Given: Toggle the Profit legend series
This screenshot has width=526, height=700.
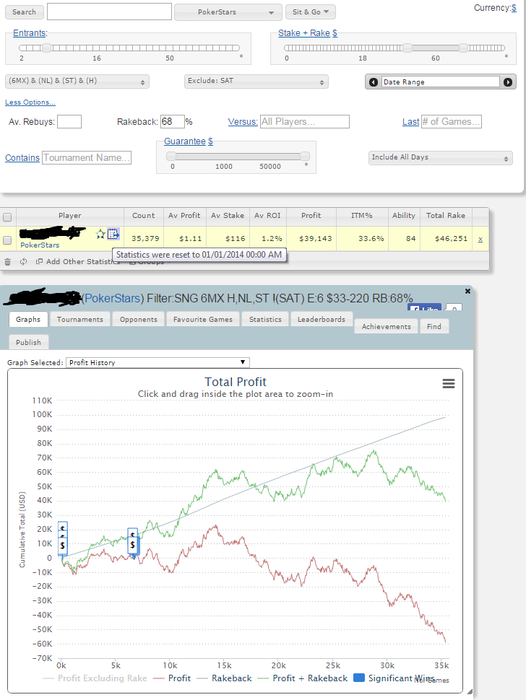Looking at the screenshot, I should tap(172, 678).
